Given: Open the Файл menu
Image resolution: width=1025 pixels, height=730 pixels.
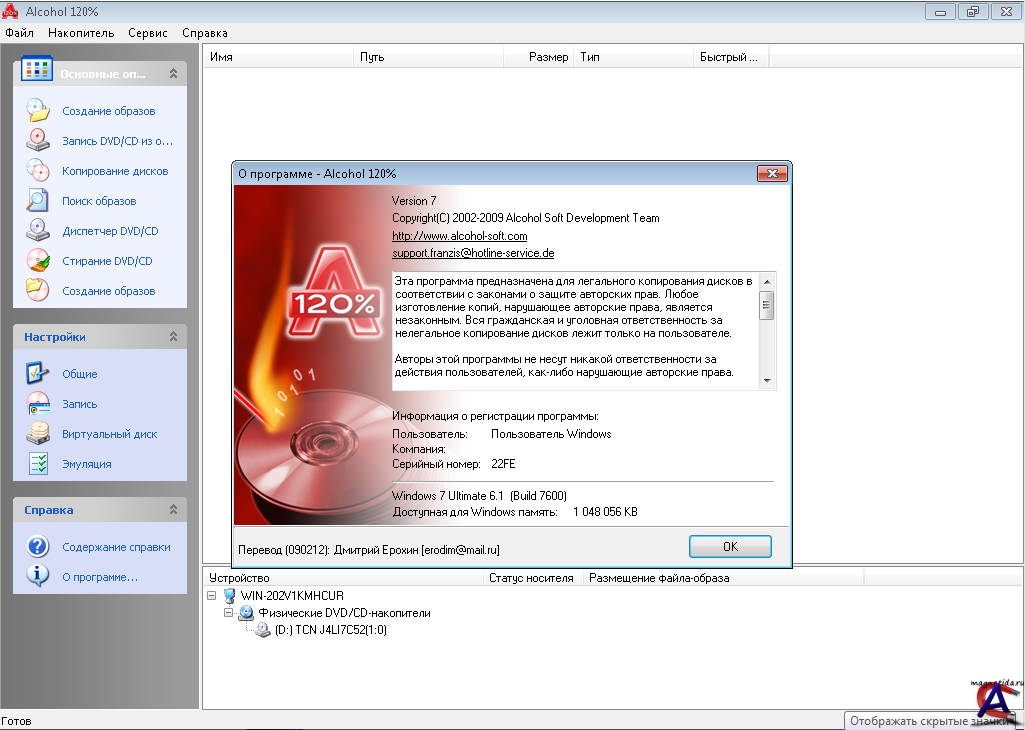Looking at the screenshot, I should coord(19,33).
